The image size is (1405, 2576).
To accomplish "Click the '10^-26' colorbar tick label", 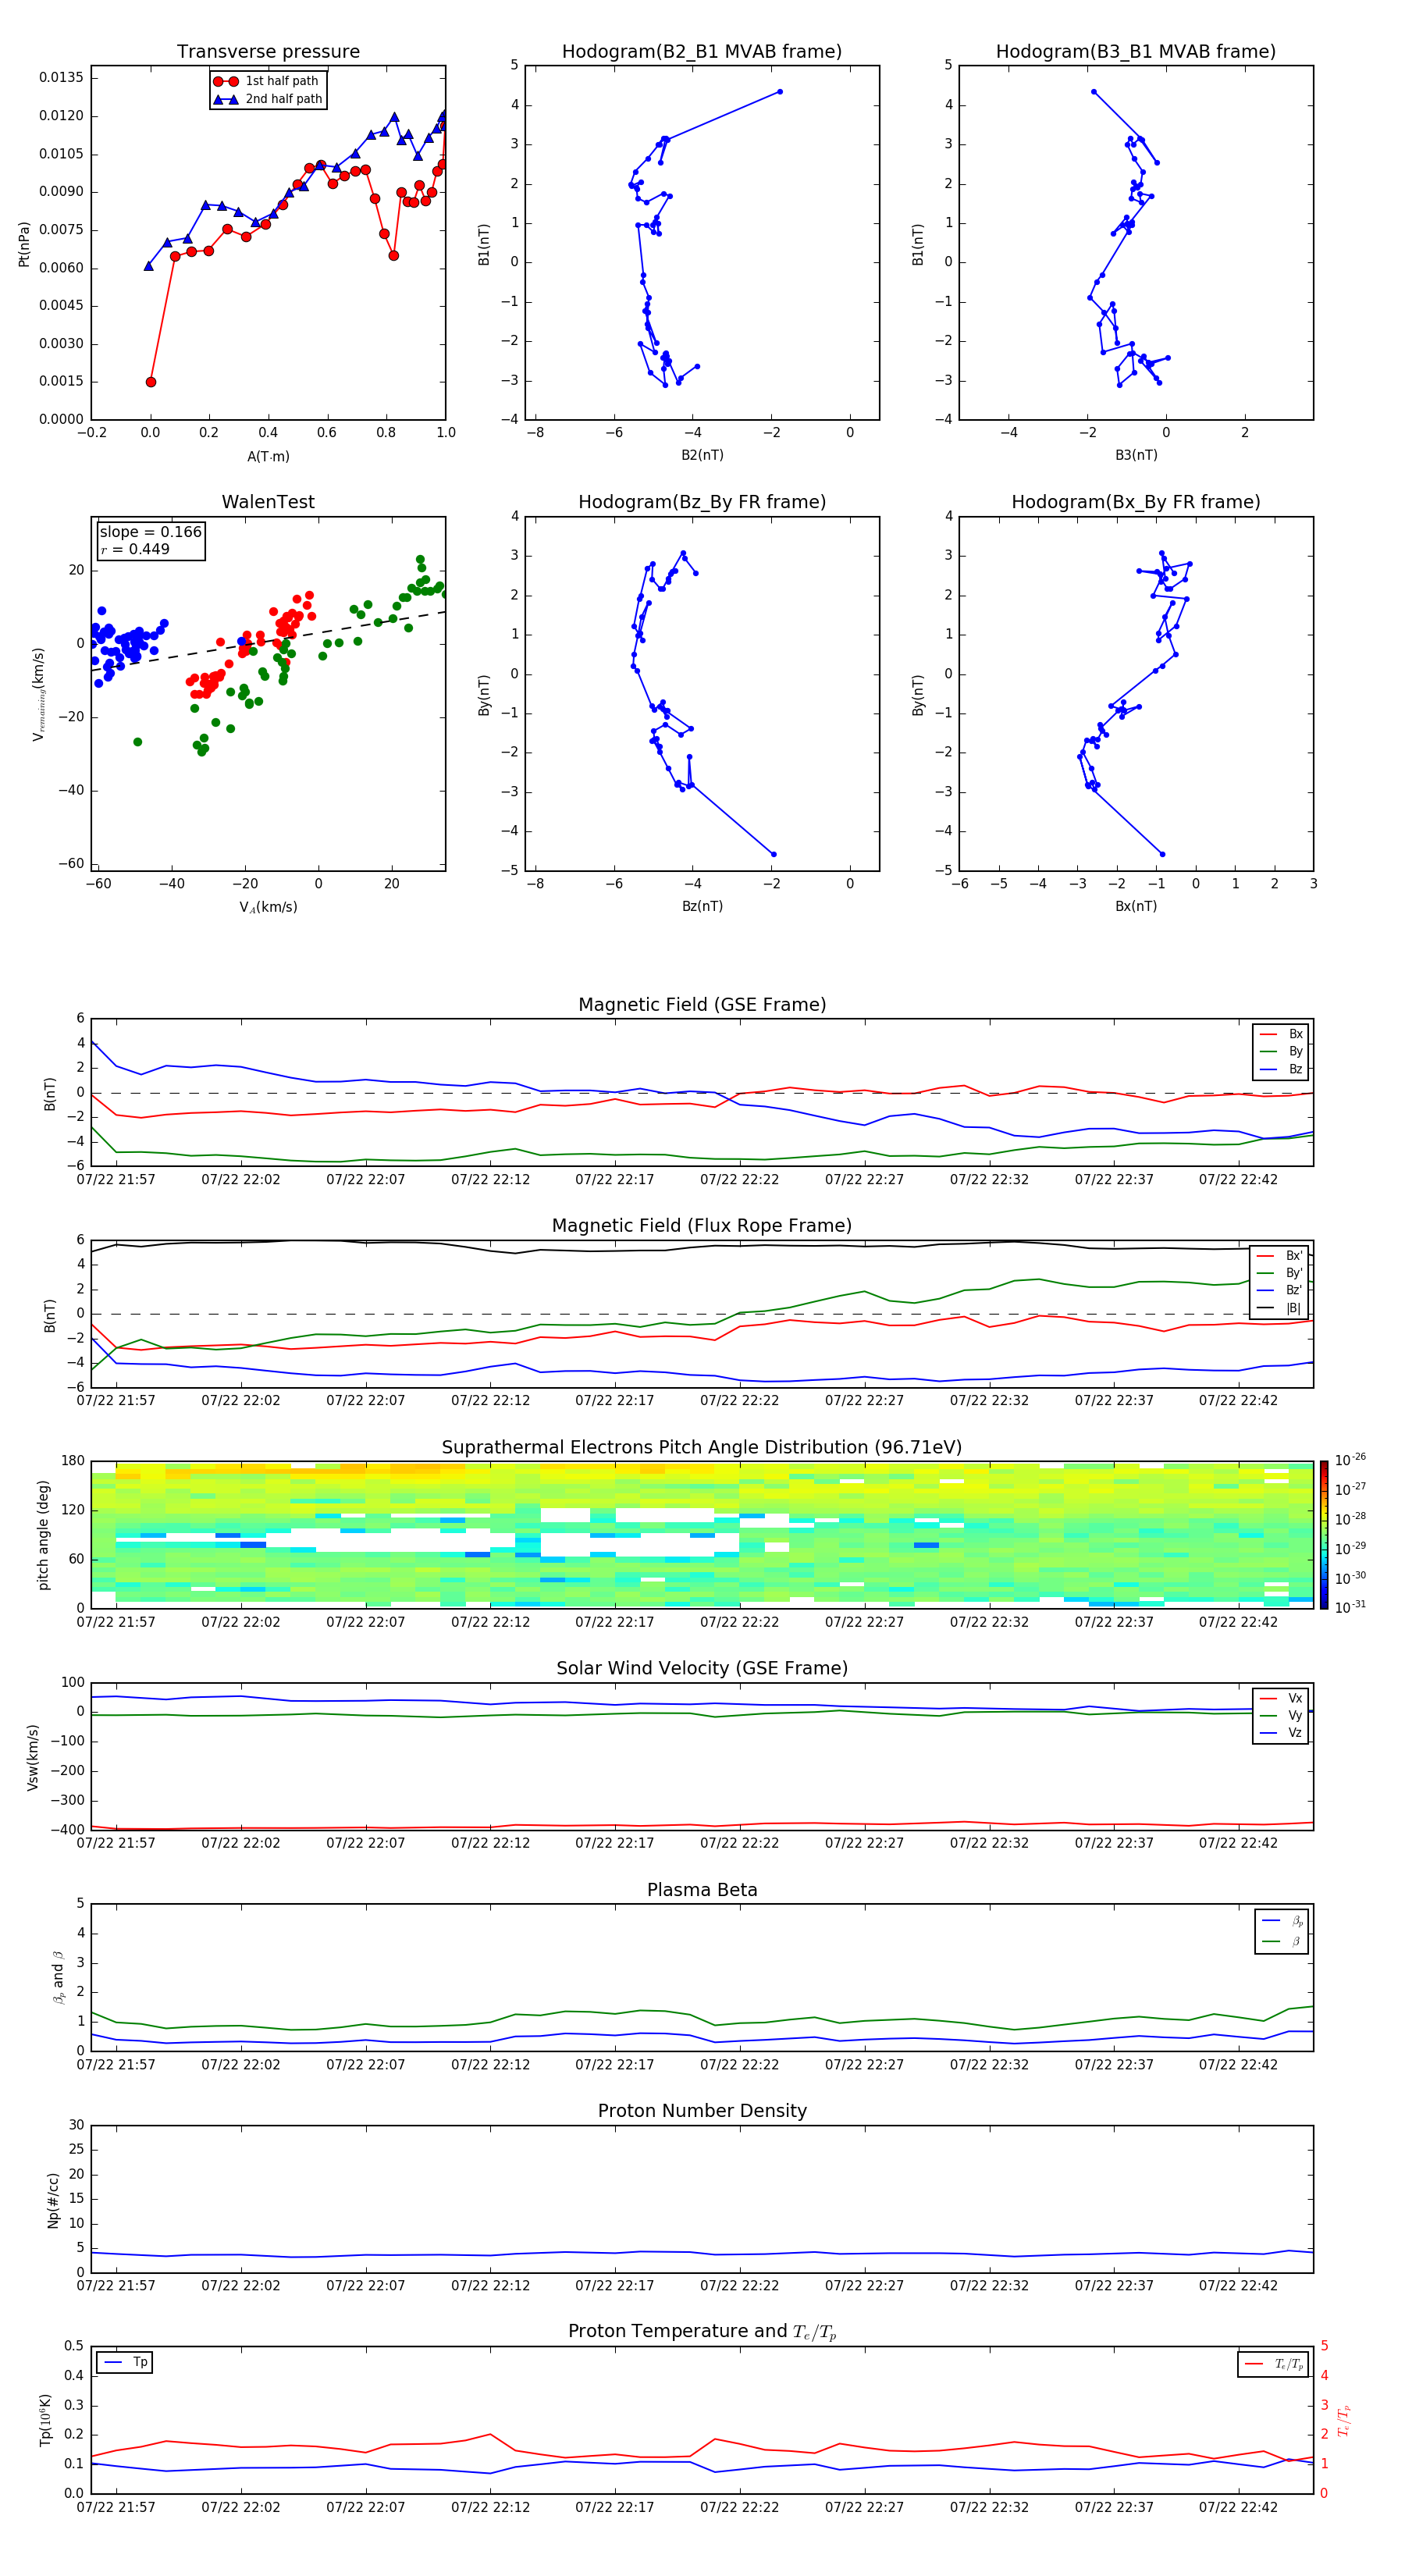I will [x=1350, y=1460].
